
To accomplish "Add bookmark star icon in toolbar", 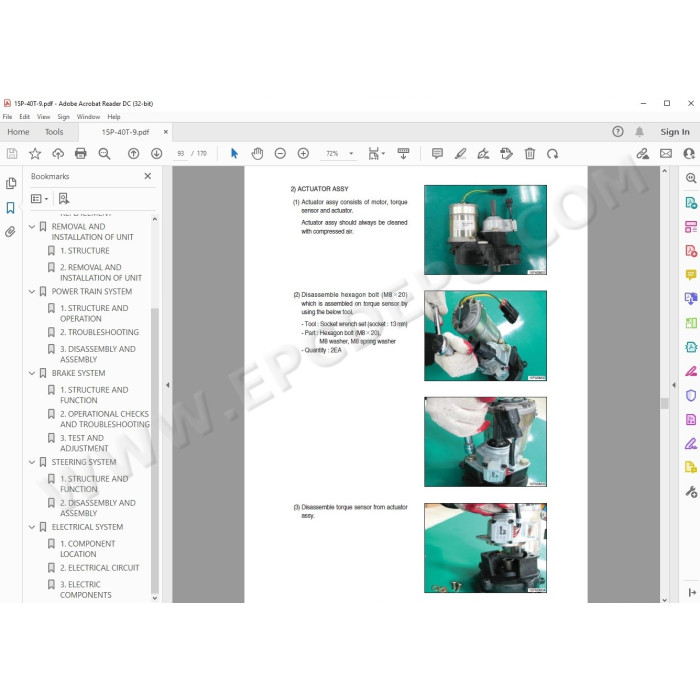I will [x=35, y=154].
